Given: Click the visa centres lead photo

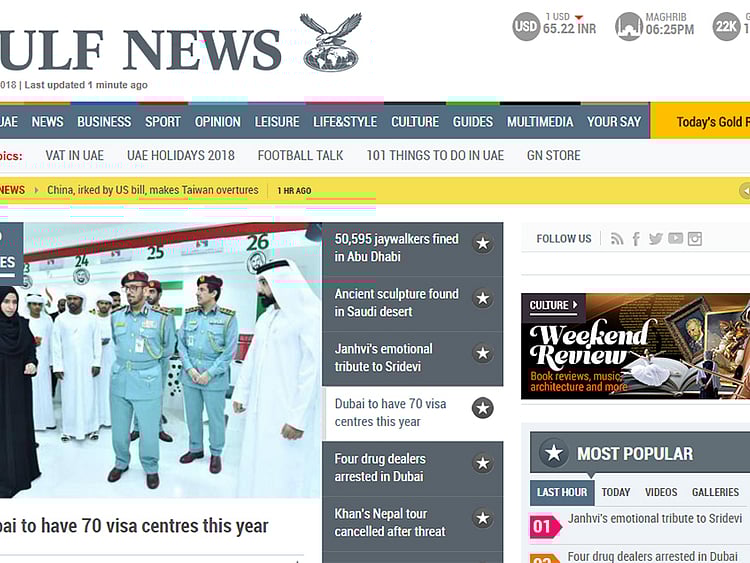Looking at the screenshot, I should point(160,360).
